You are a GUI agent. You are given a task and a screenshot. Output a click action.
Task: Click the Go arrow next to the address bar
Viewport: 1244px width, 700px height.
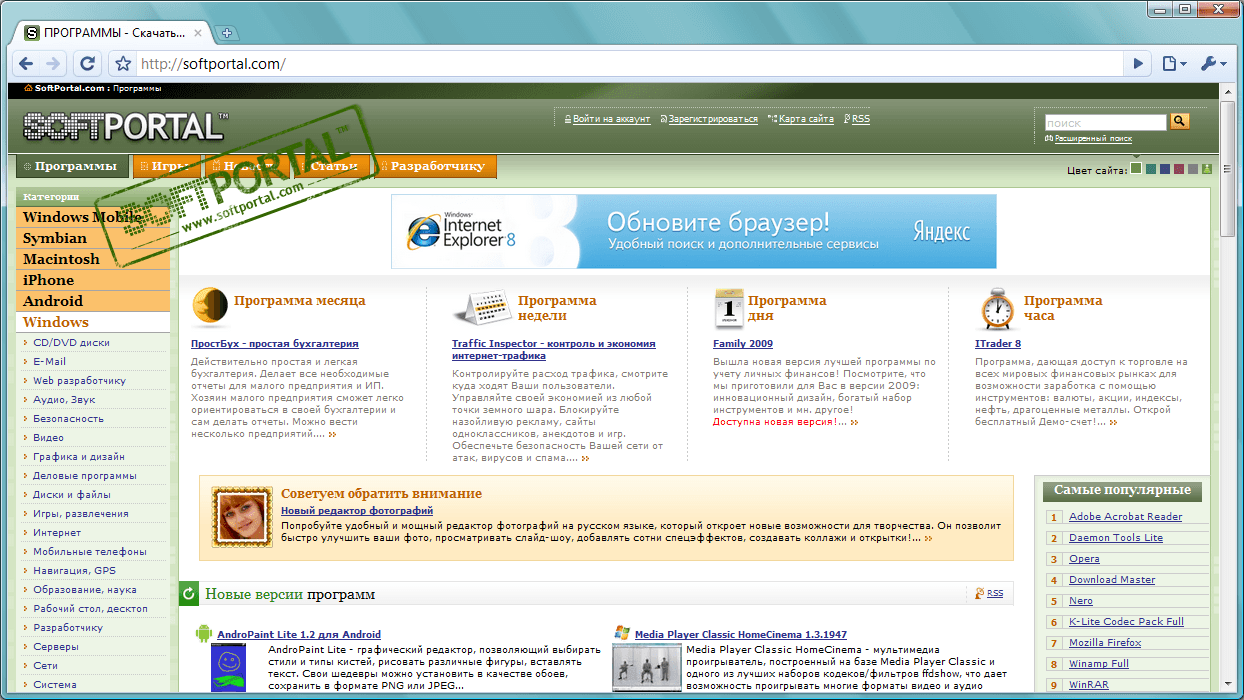1137,64
